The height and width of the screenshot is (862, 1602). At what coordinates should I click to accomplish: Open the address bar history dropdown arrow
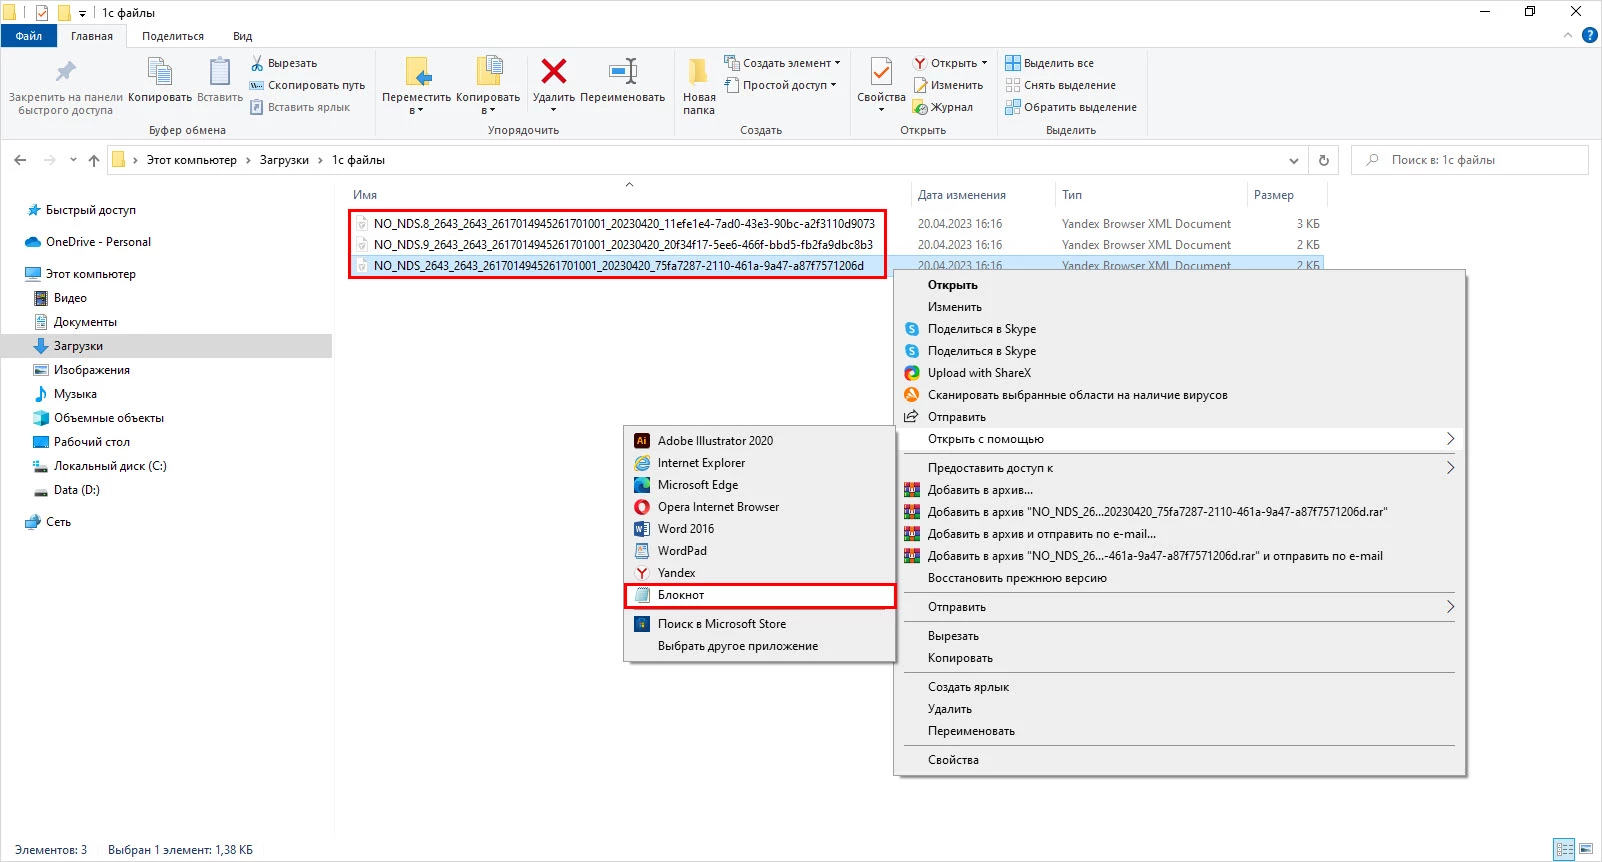pyautogui.click(x=1294, y=160)
